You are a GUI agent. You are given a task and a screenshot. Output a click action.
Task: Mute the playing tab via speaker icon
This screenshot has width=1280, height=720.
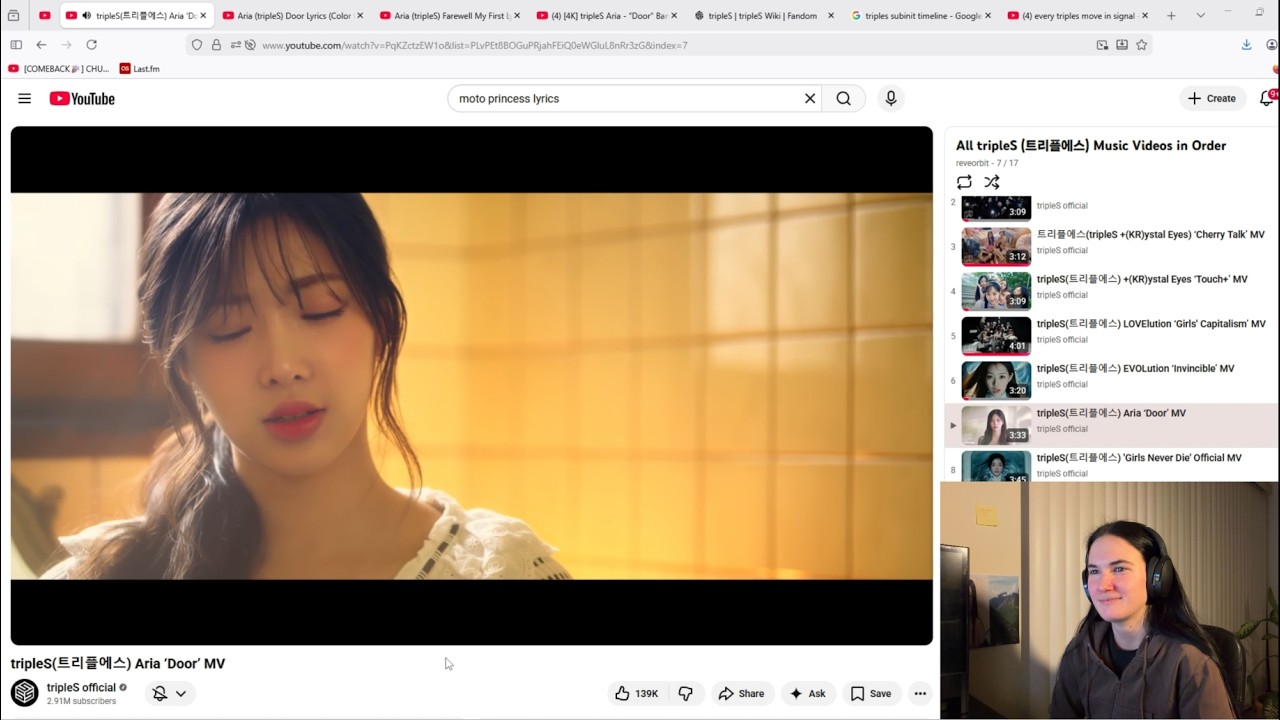(x=86, y=15)
